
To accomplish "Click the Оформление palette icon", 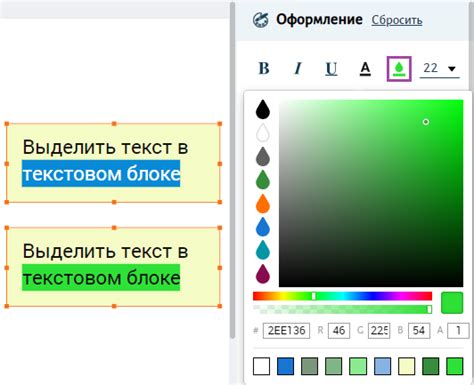I will (x=260, y=20).
